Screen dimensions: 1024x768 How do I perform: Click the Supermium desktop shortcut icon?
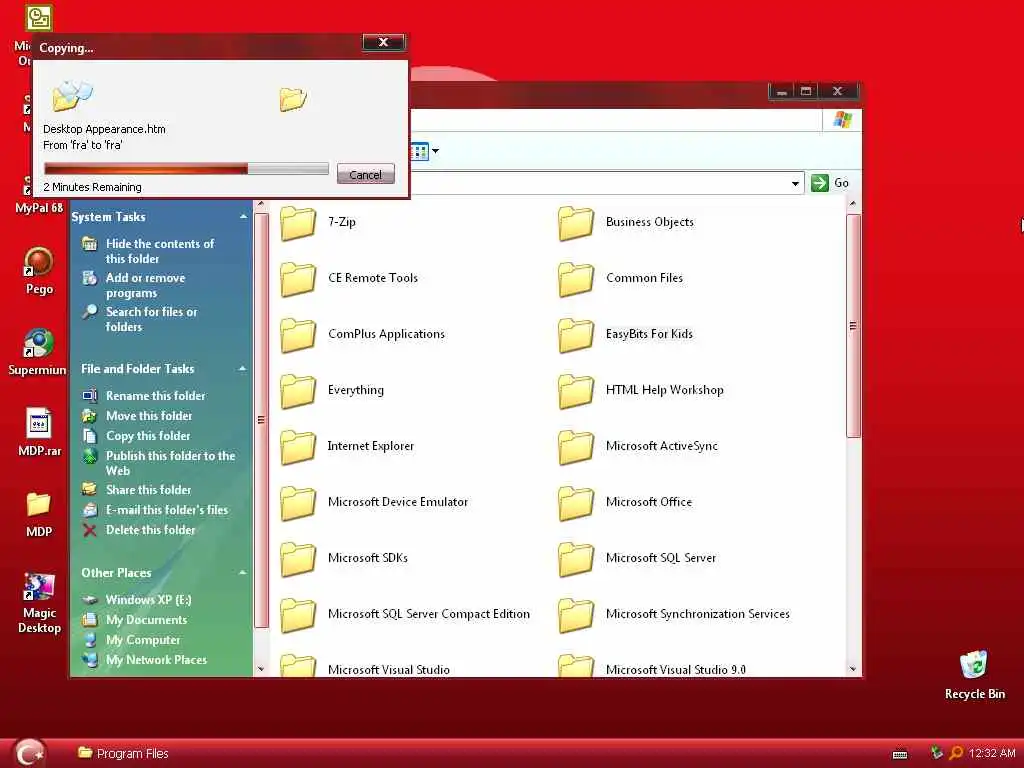39,343
